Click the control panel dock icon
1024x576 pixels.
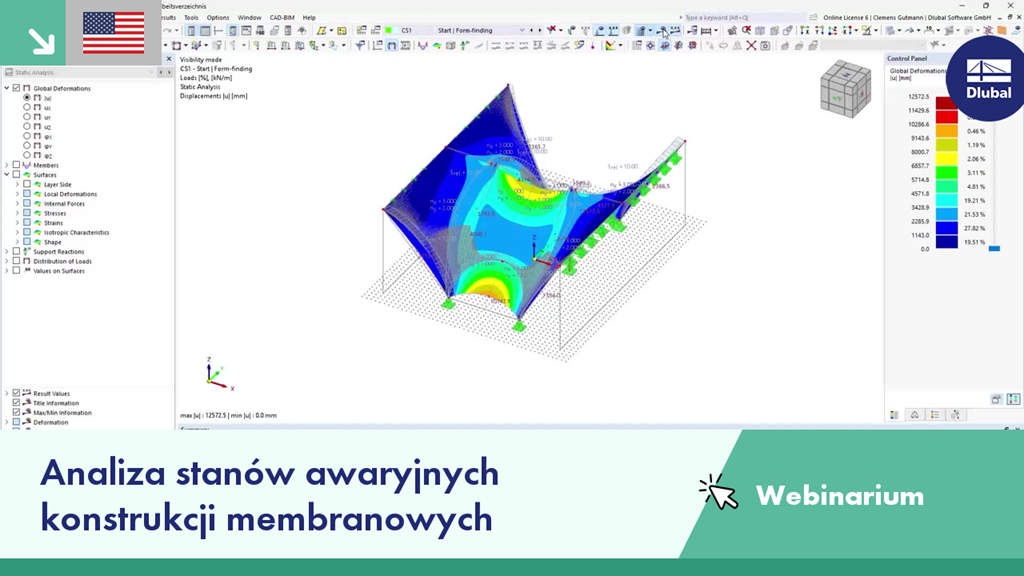996,399
